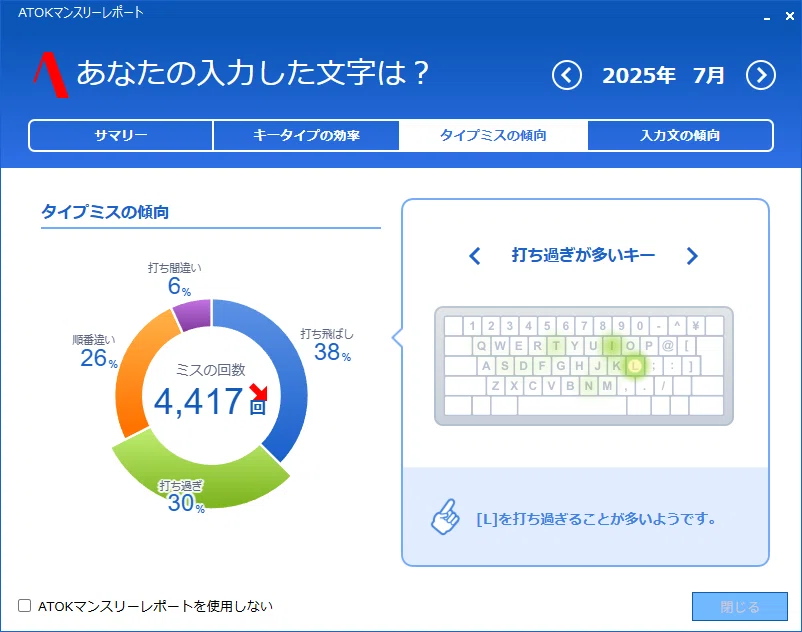802x632 pixels.
Task: Go to the previous month arrow
Action: point(567,76)
